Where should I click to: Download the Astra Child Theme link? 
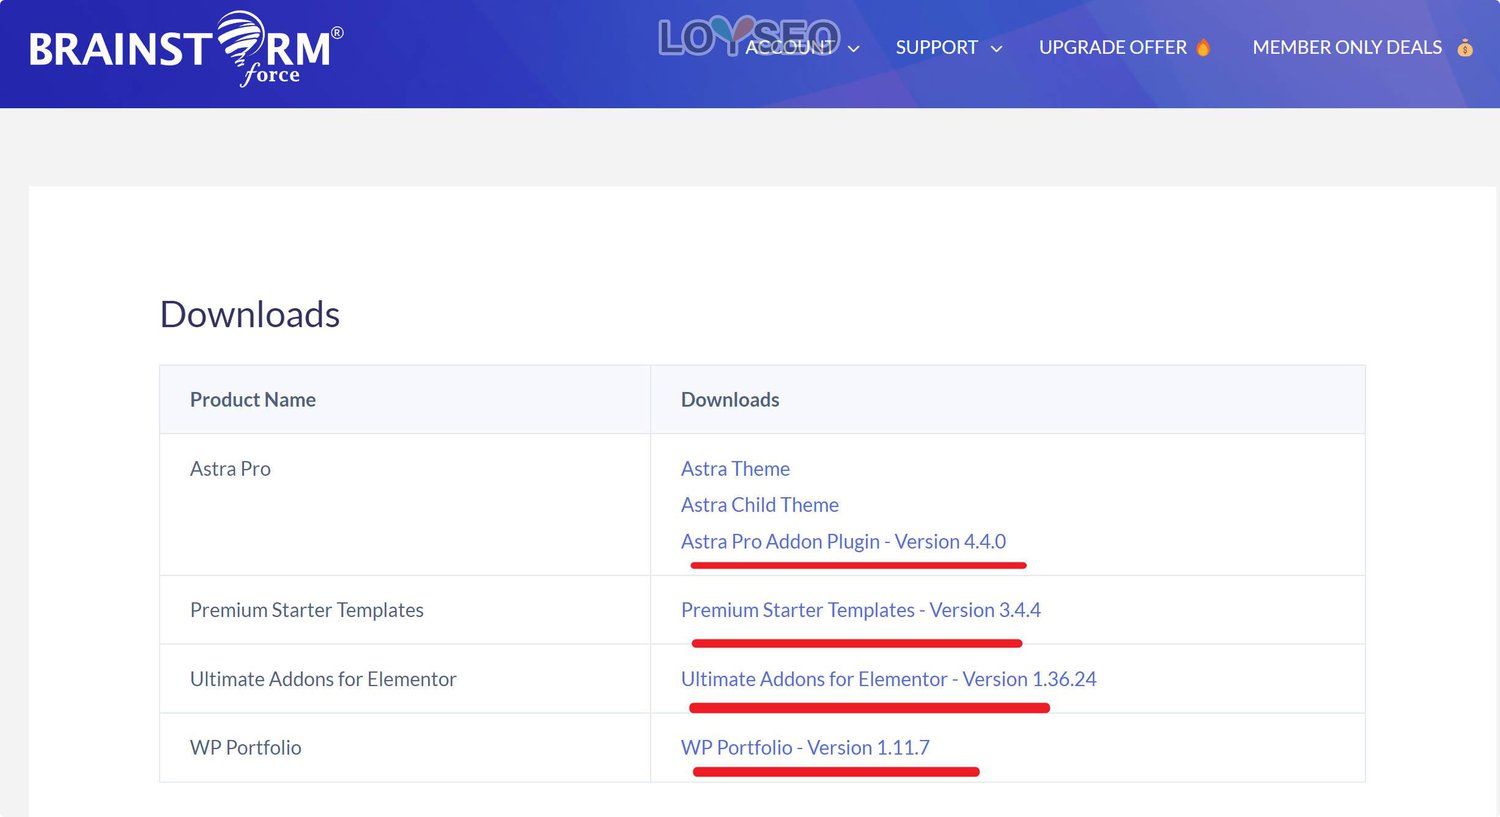click(x=760, y=505)
